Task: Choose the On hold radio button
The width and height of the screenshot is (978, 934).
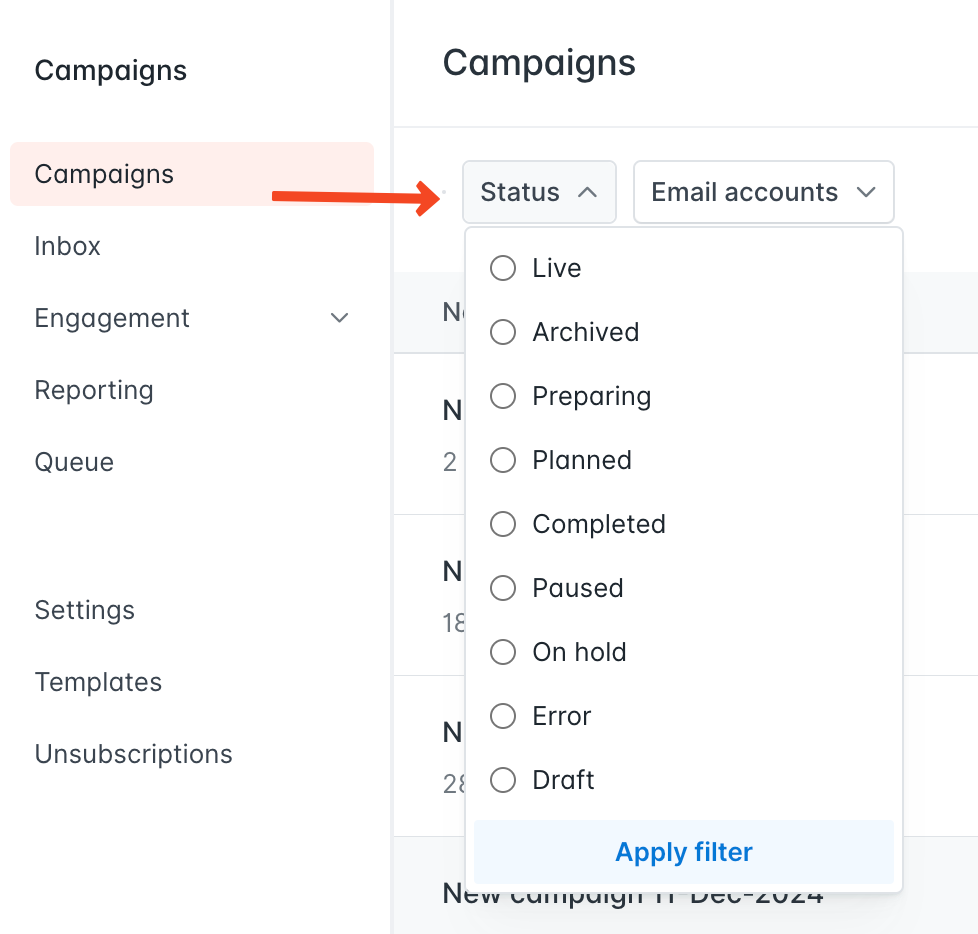Action: [503, 652]
